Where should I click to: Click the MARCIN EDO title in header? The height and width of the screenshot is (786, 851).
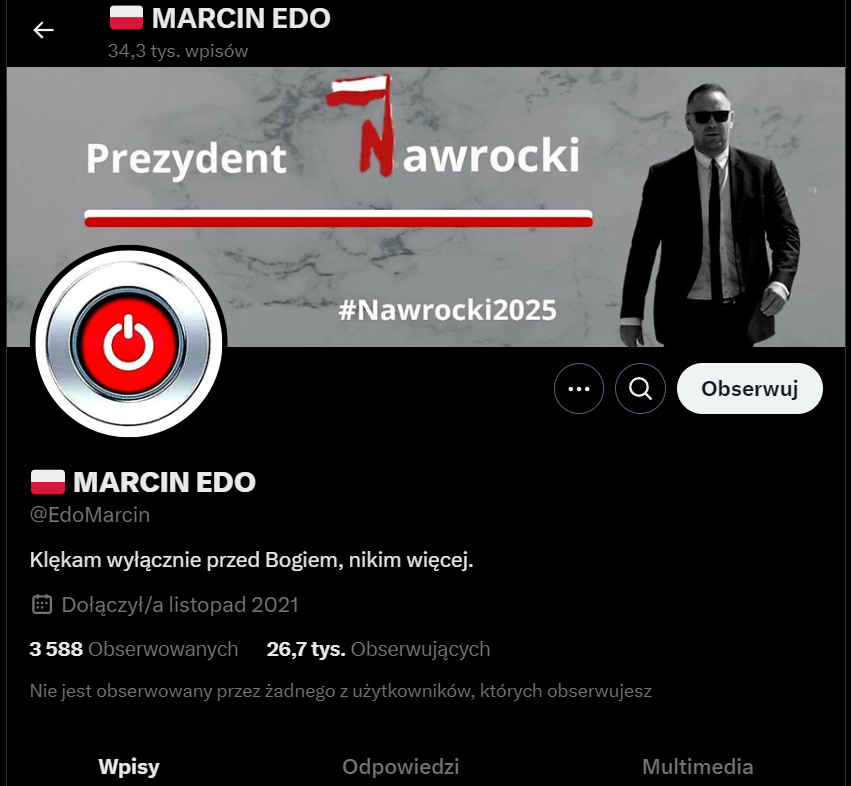241,18
